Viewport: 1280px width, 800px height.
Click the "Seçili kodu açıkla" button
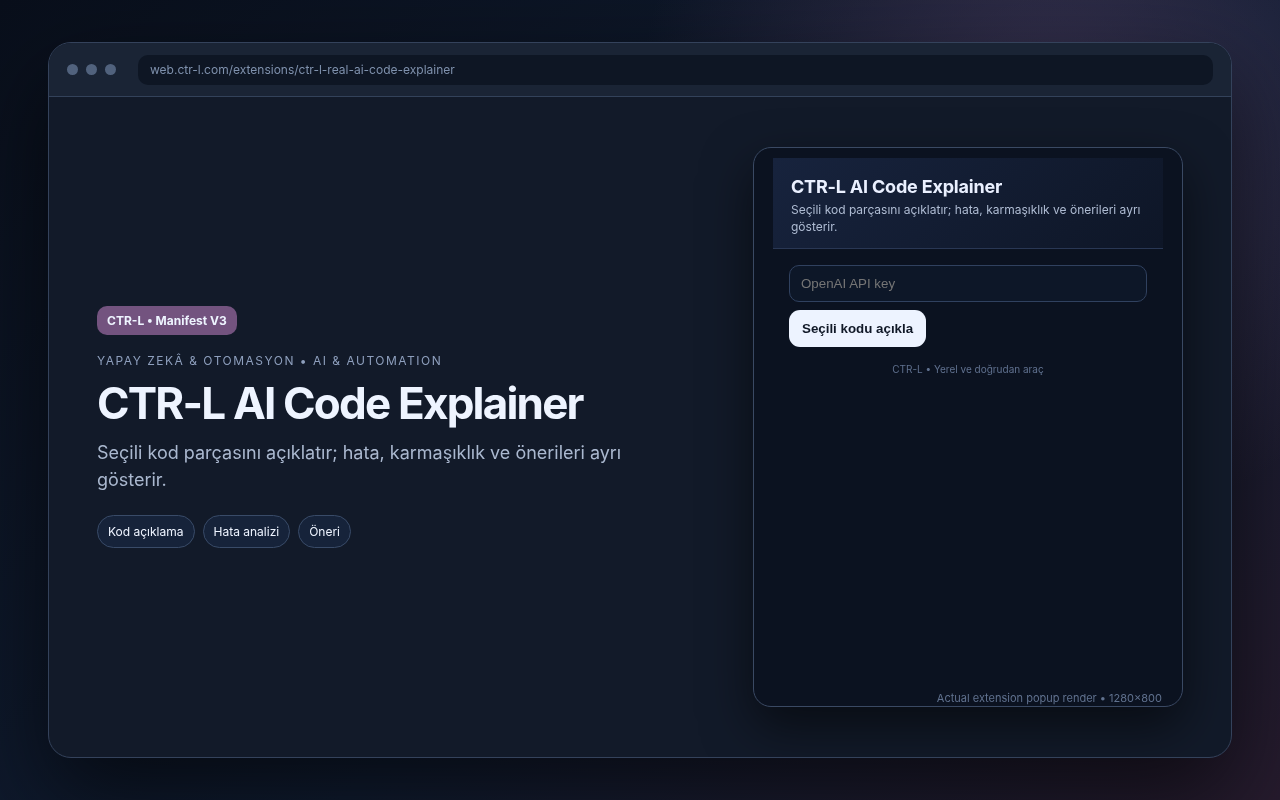(x=857, y=328)
